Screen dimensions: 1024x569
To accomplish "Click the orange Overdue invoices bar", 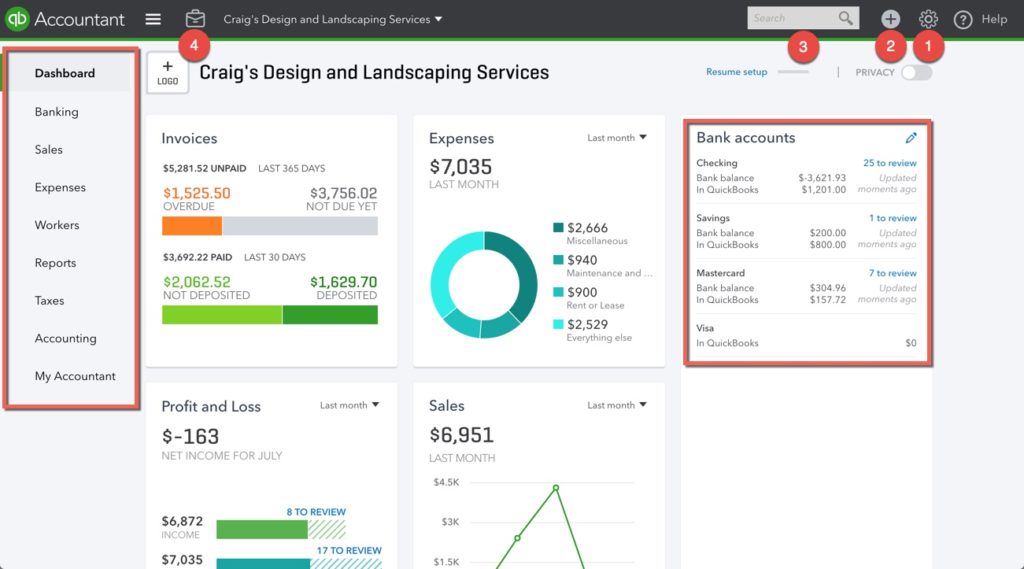I will [x=192, y=226].
